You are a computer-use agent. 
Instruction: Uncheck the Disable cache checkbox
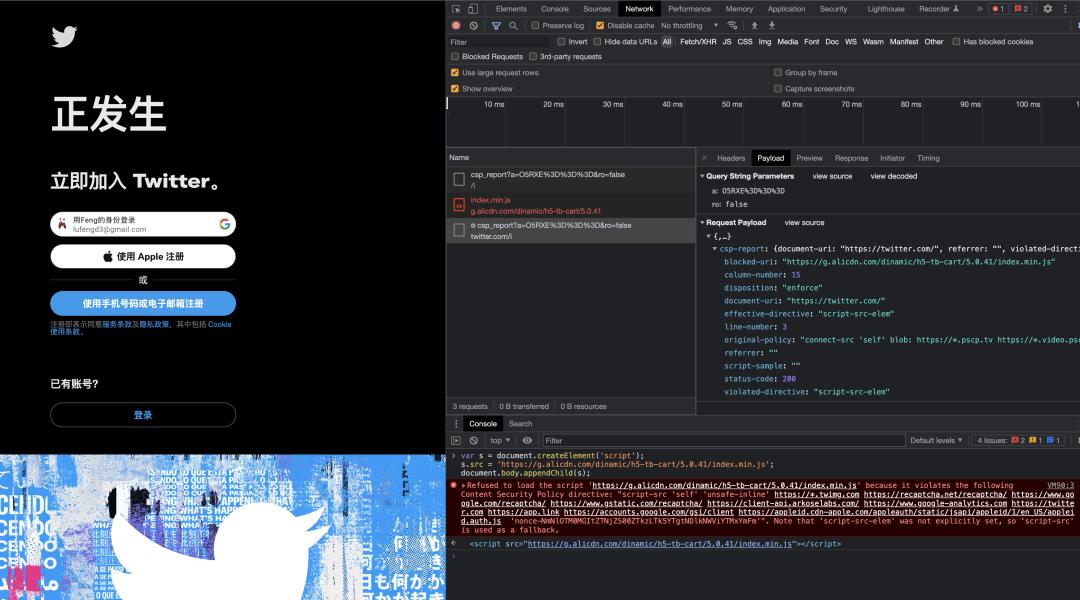point(598,26)
